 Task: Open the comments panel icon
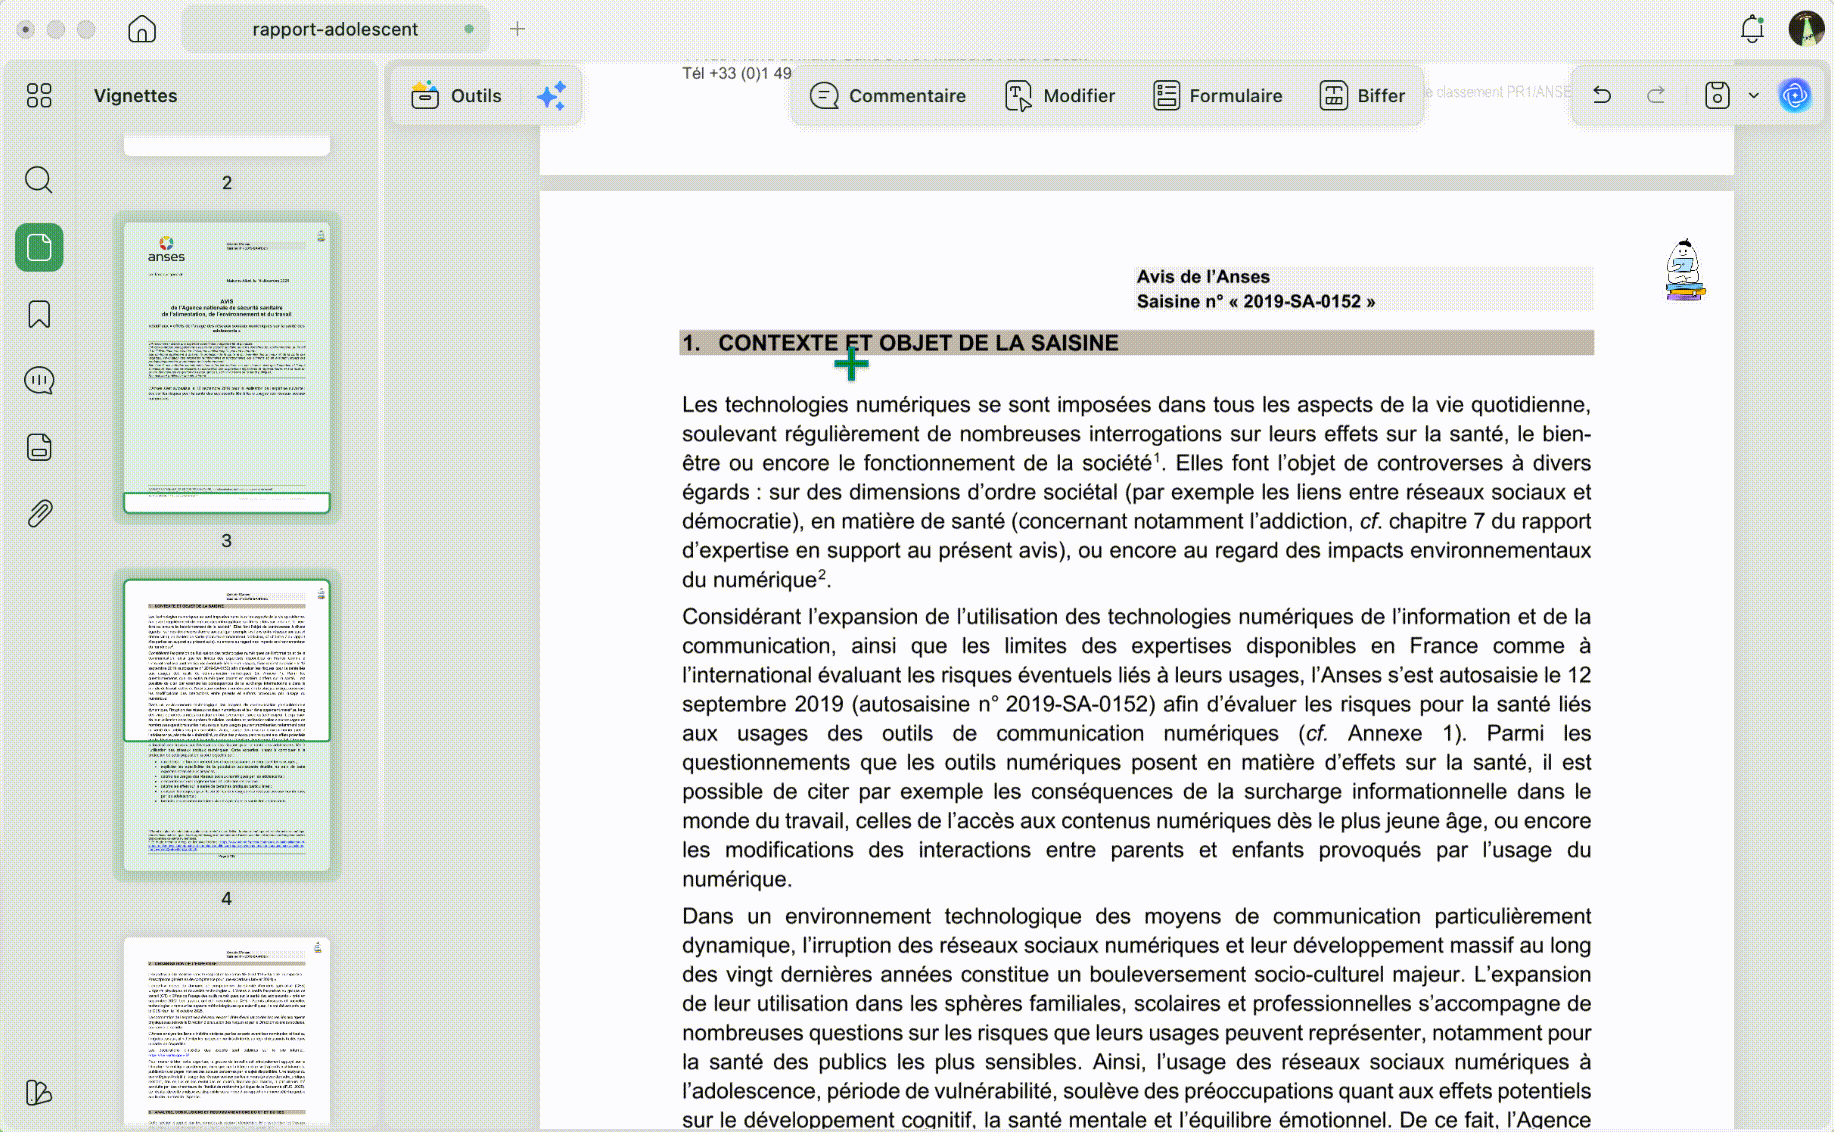coord(39,380)
